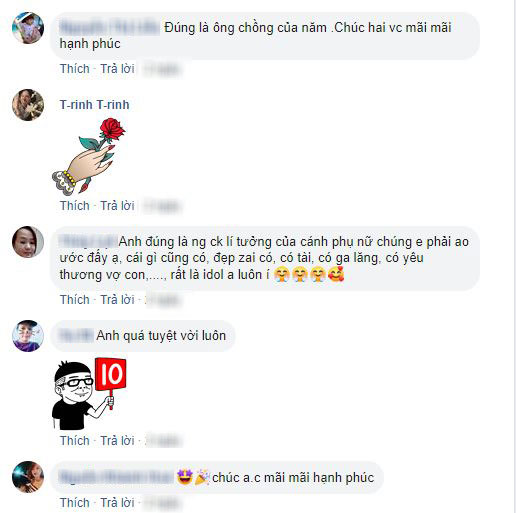
Task: Click Trả lời under the rose sticker
Action: 117,206
